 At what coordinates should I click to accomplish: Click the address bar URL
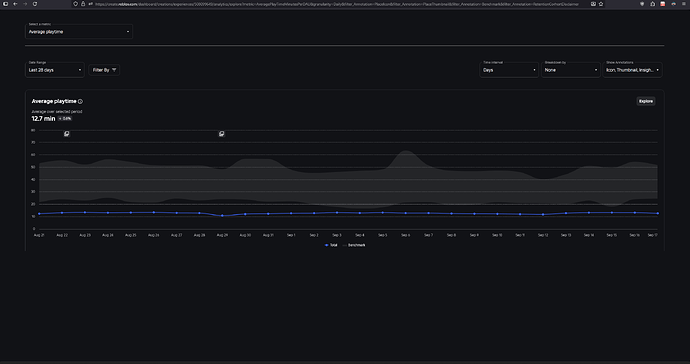point(337,4)
